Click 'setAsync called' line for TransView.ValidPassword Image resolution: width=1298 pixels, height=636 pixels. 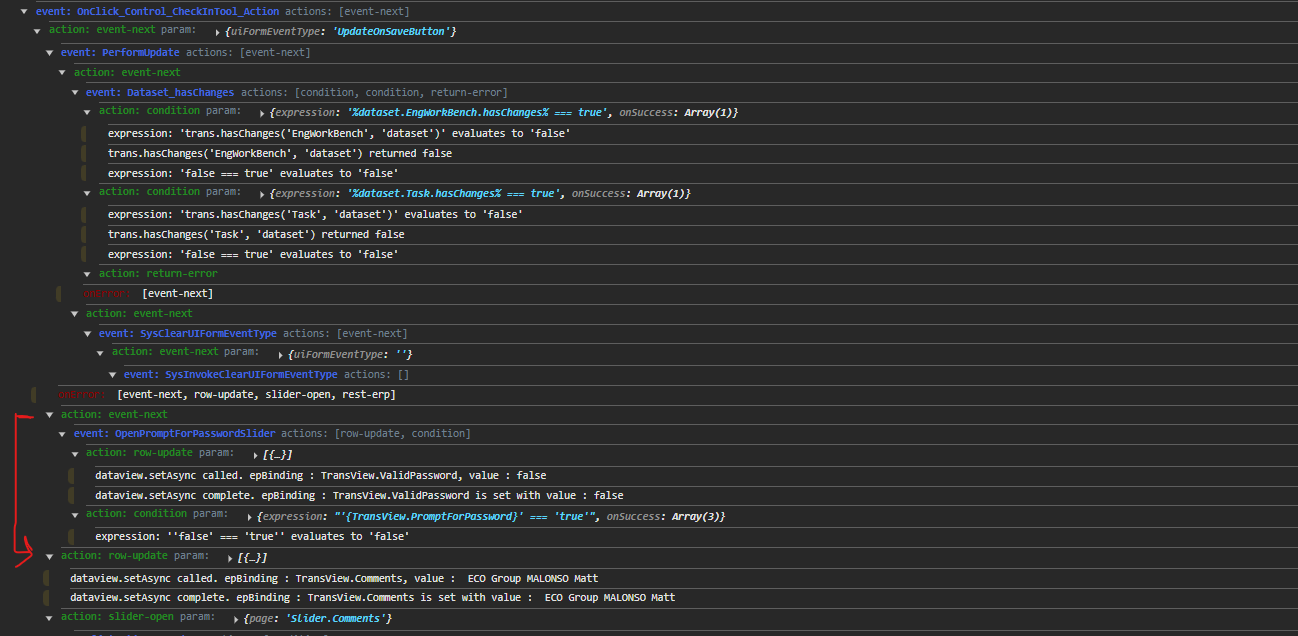[x=321, y=476]
